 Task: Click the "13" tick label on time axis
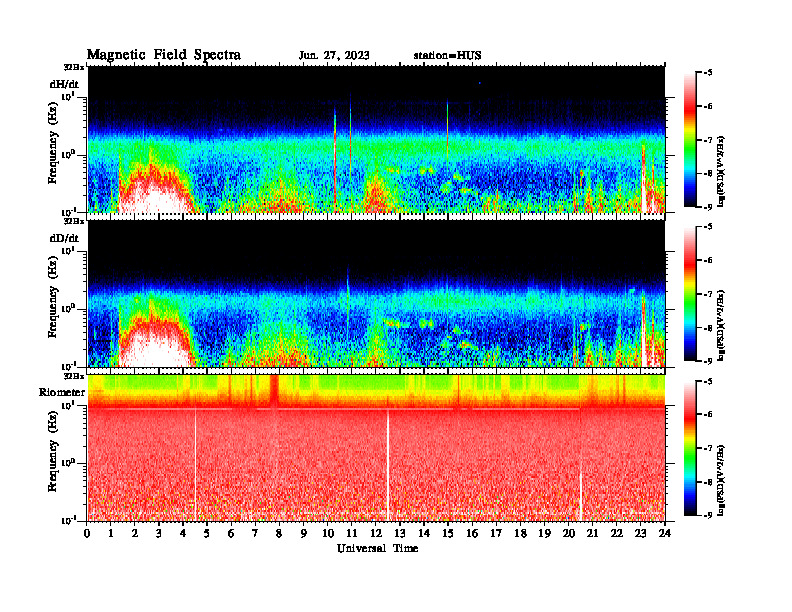tap(400, 533)
